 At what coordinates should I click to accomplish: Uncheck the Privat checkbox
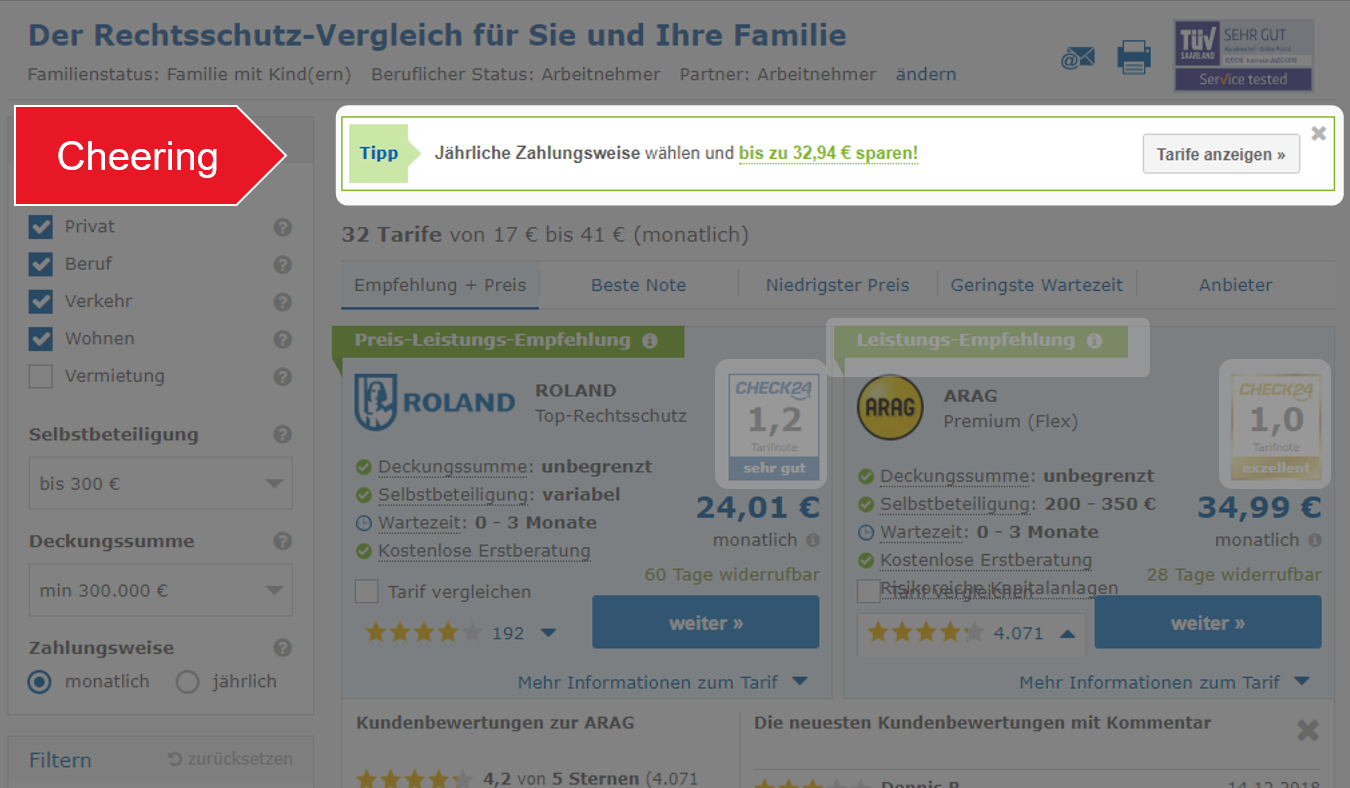coord(41,227)
